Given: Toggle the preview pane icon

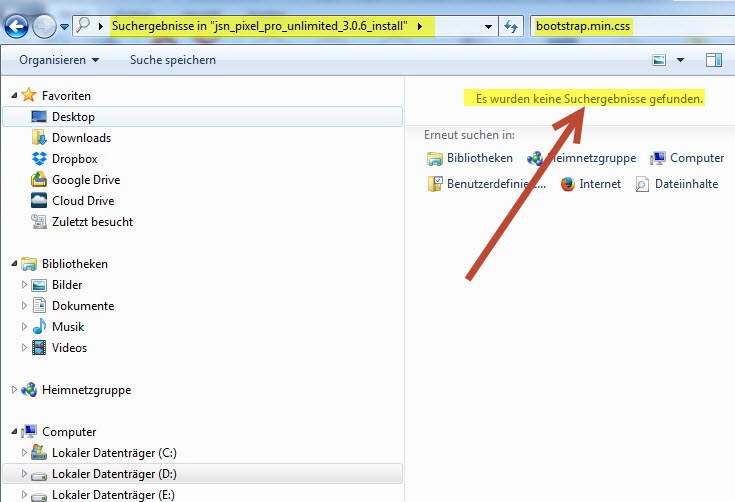Looking at the screenshot, I should (x=713, y=60).
